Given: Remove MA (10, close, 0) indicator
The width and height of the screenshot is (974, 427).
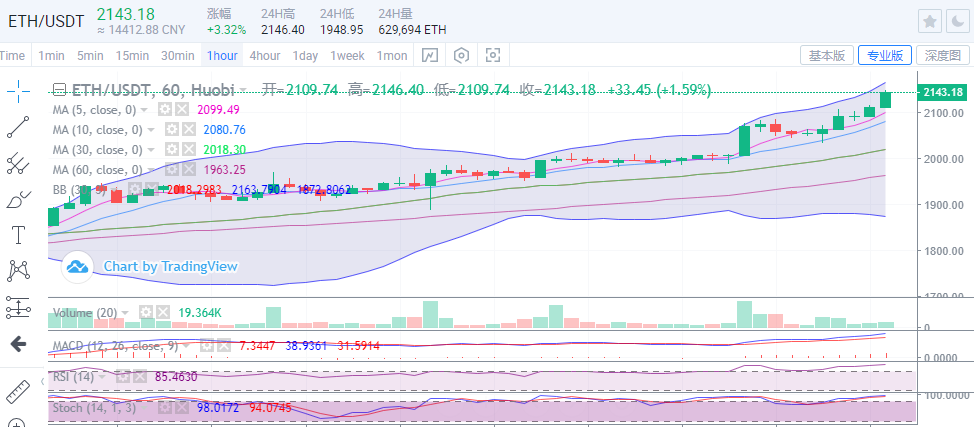Looking at the screenshot, I should click(x=188, y=130).
